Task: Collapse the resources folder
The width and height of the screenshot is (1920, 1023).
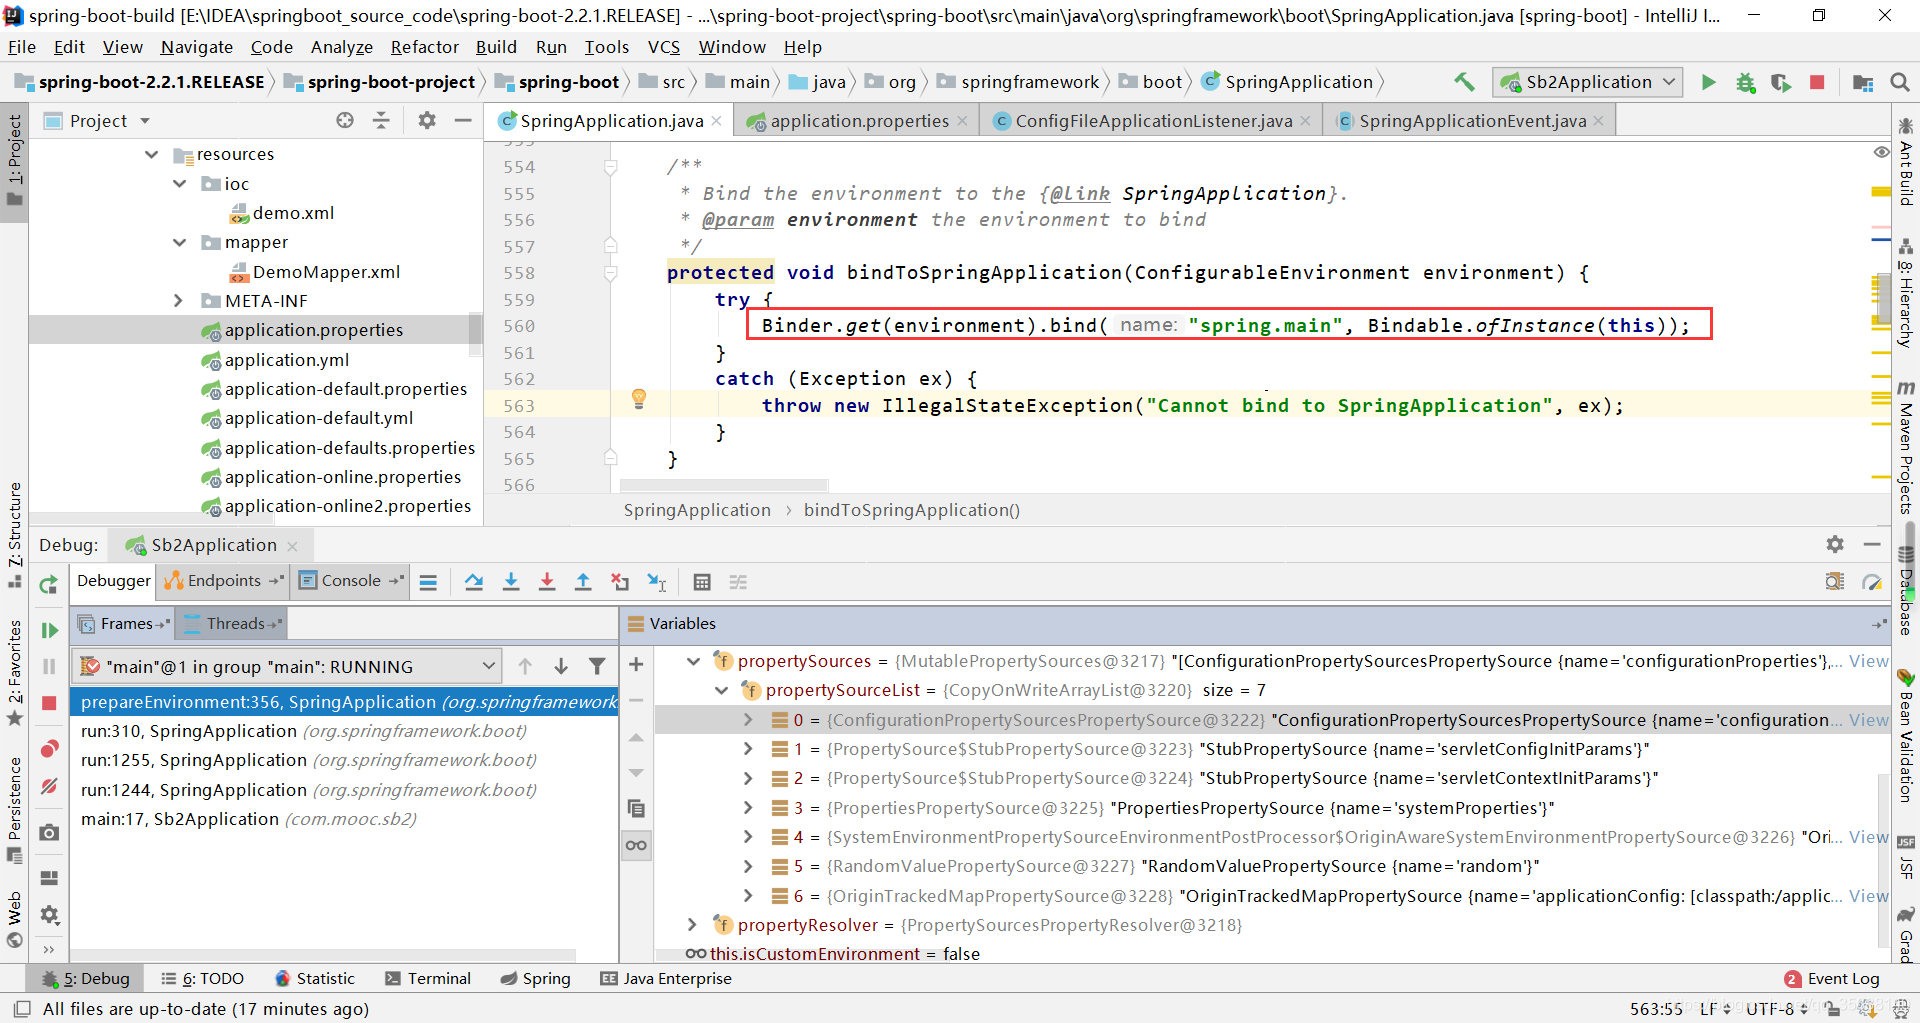Action: [x=151, y=154]
